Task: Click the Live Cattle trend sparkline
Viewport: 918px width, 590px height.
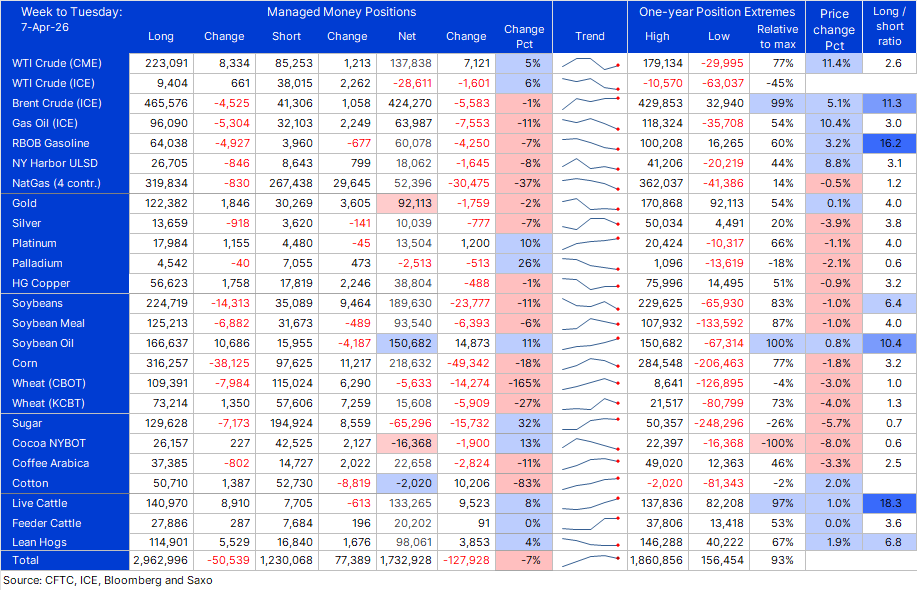Action: coord(589,503)
